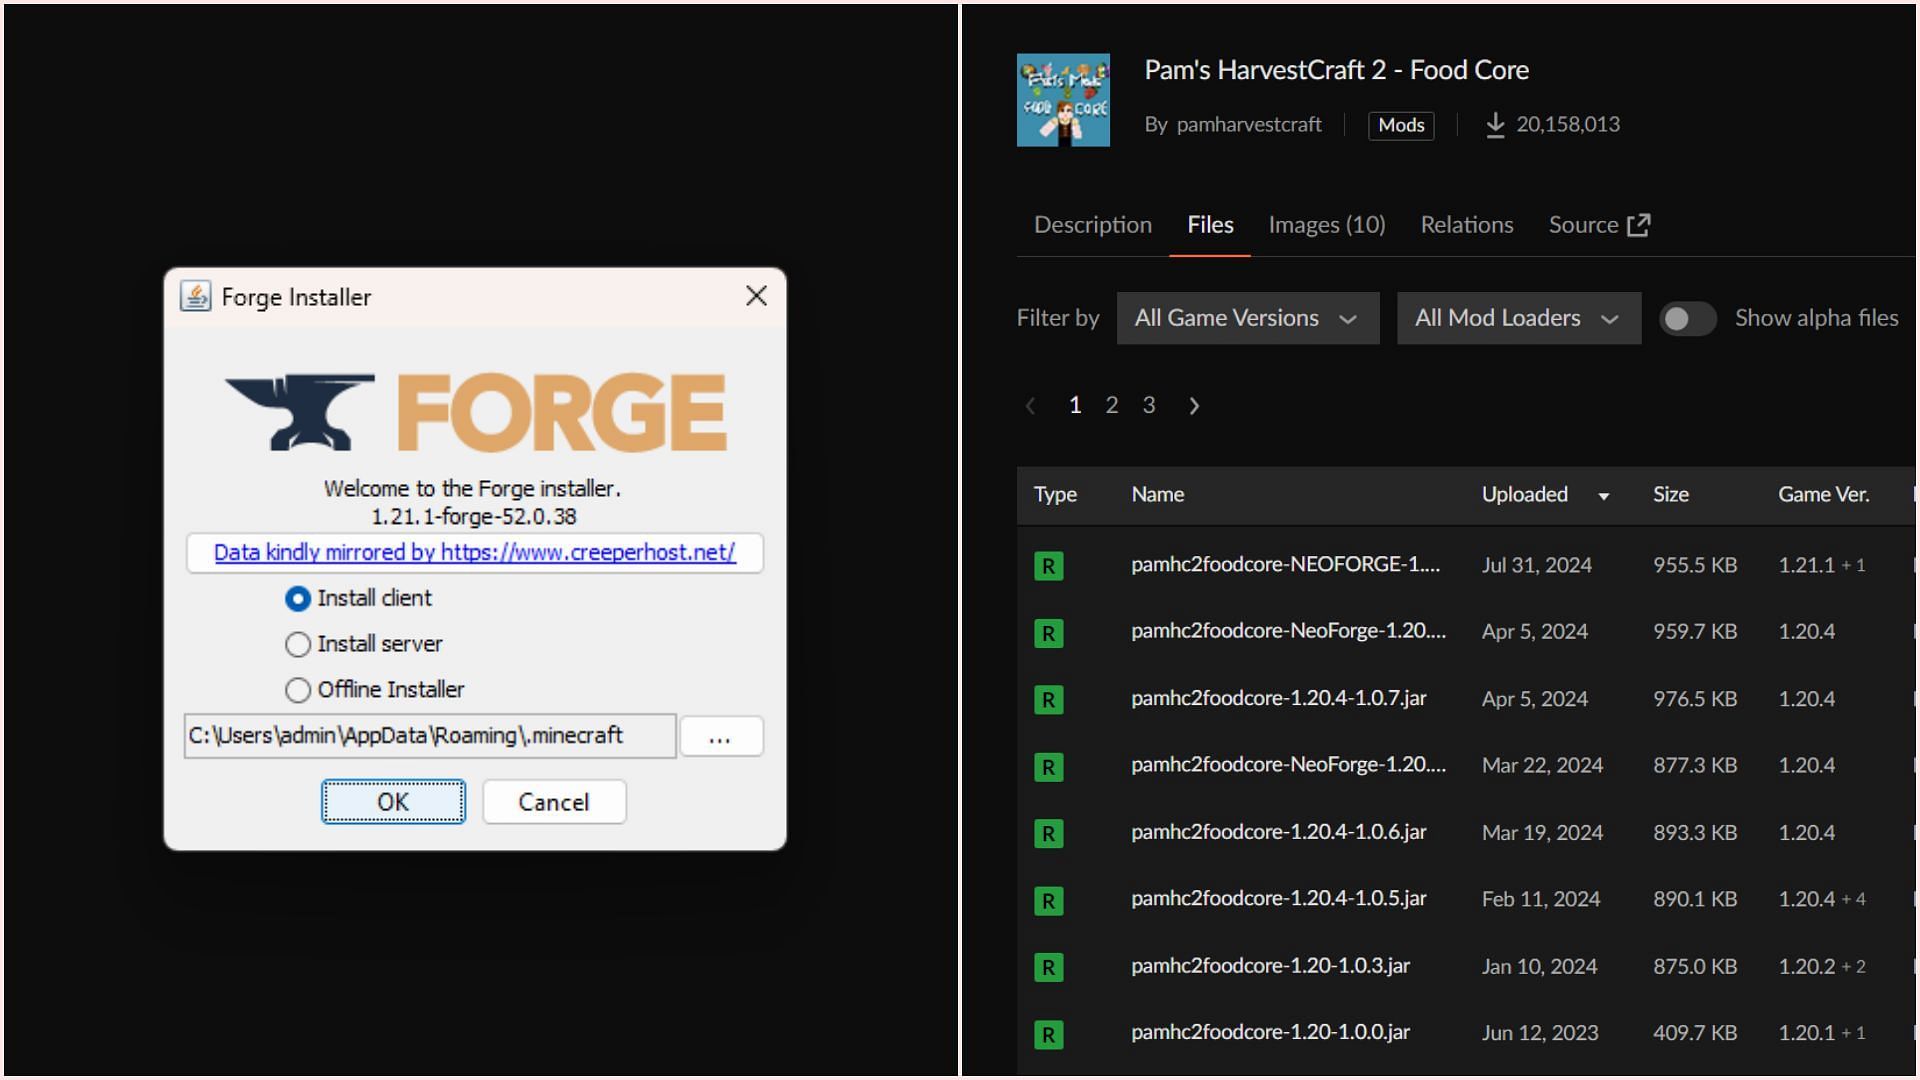Click the Pam's HarvestCraft 2 - Food Core title

coord(1336,70)
